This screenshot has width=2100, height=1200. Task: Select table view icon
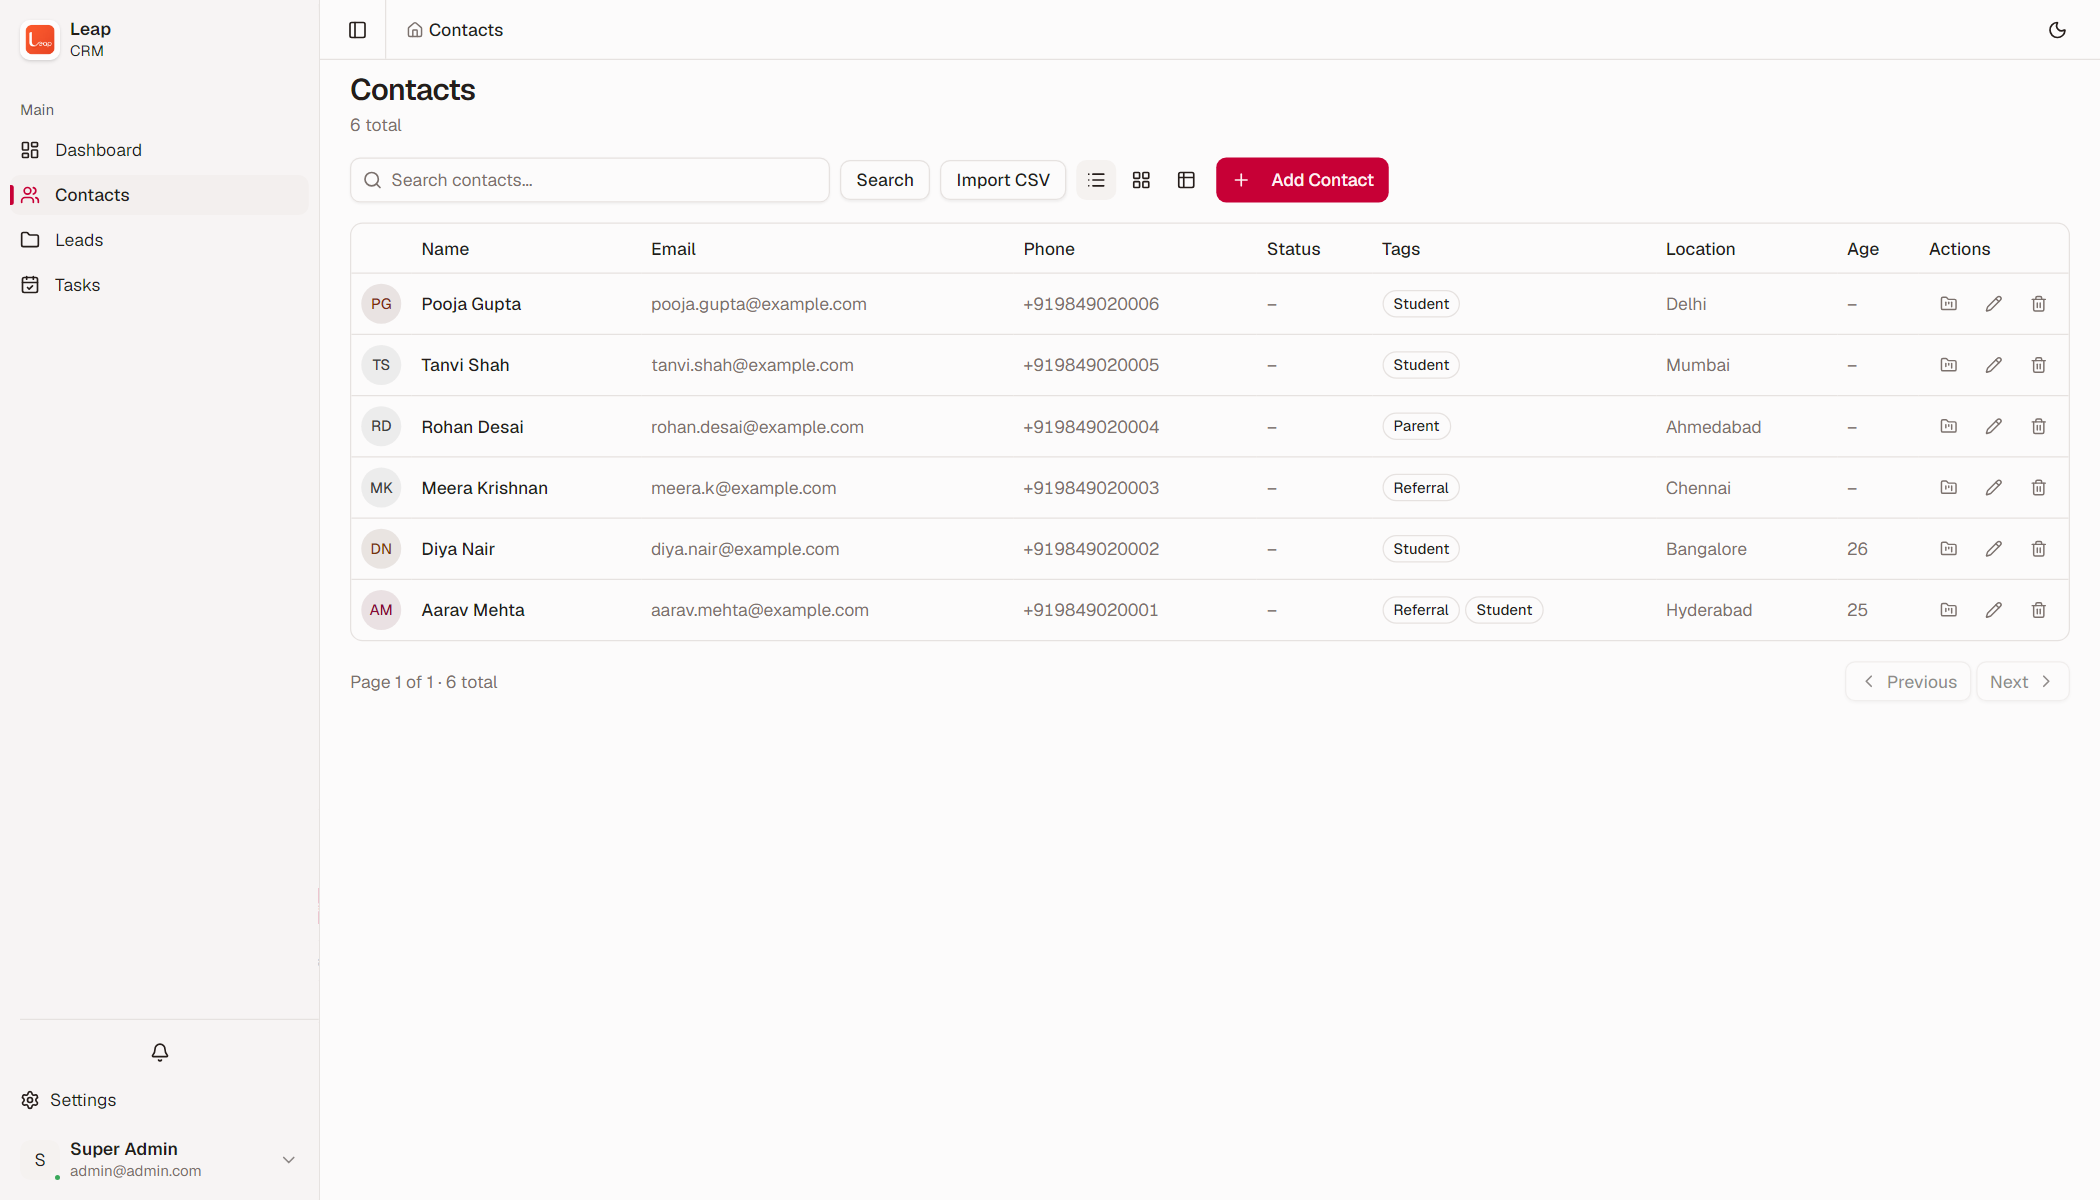1186,180
